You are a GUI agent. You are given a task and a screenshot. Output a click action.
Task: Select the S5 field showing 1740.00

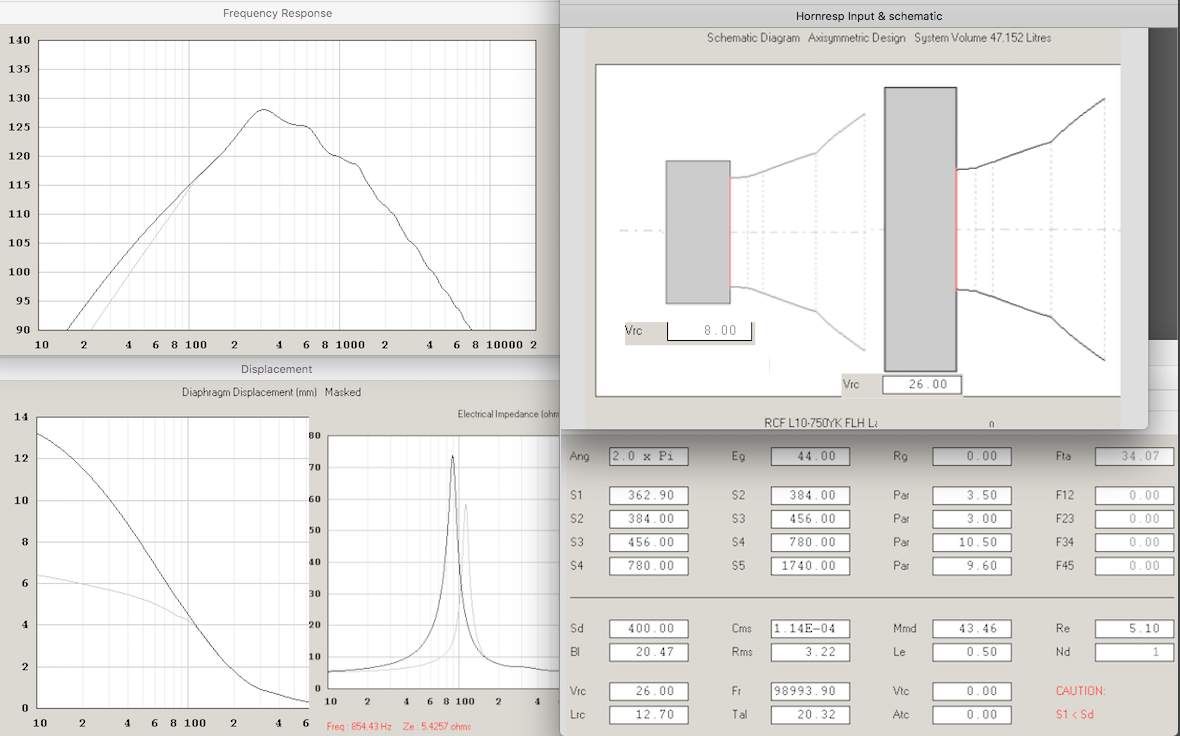tap(810, 565)
